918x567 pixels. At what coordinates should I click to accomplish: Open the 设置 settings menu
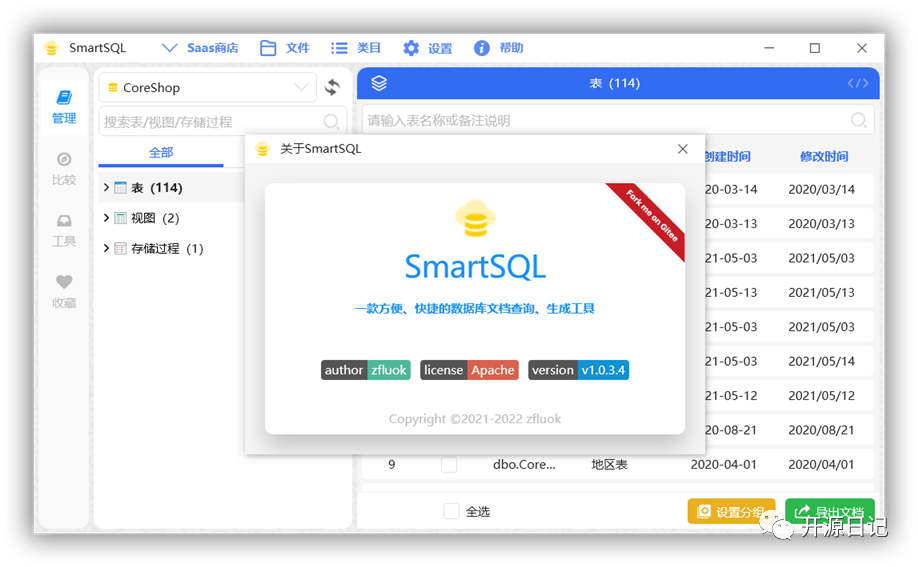pyautogui.click(x=427, y=48)
